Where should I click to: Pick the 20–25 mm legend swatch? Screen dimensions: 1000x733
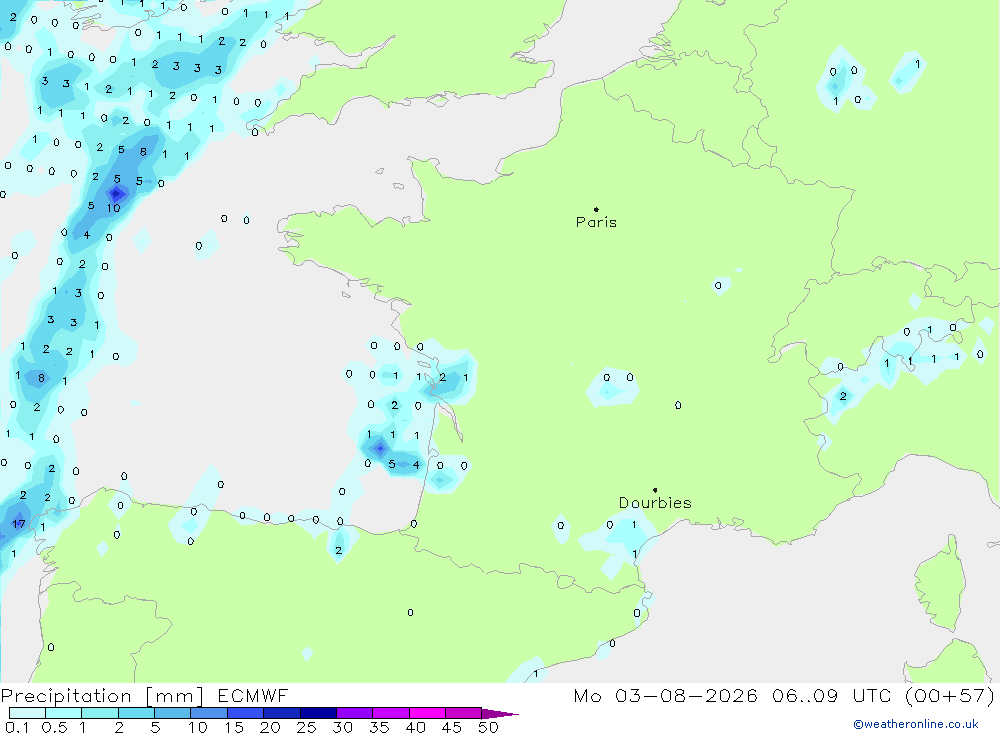(x=282, y=713)
